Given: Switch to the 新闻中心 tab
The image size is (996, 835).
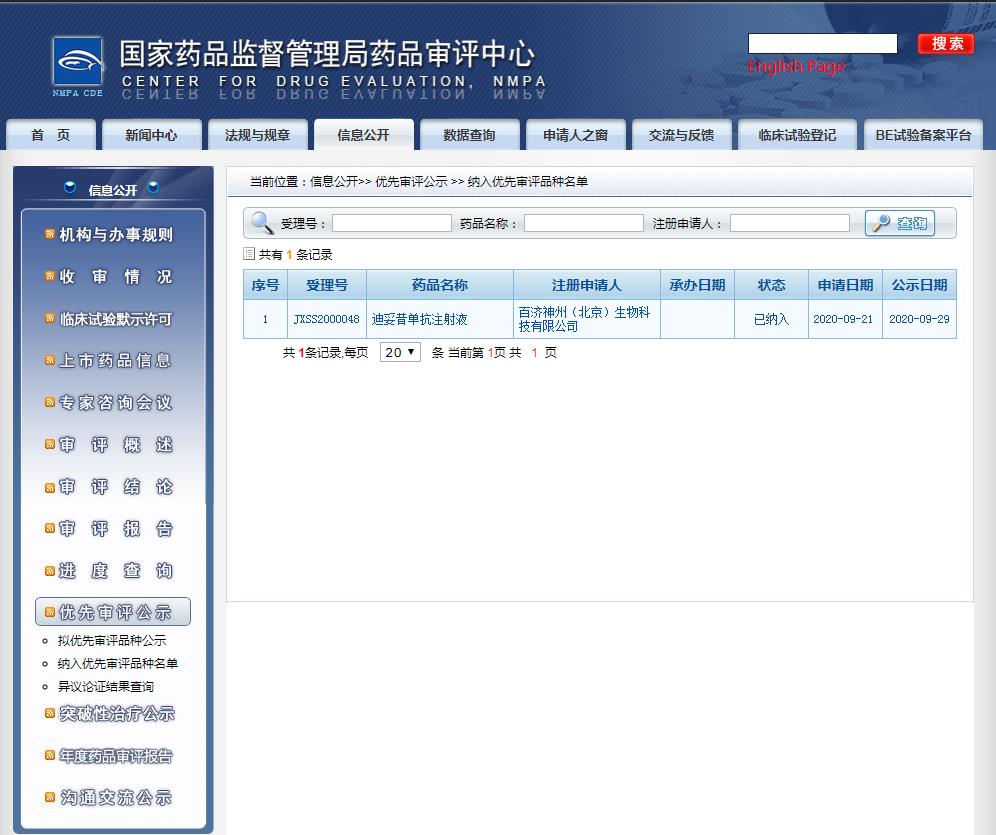Looking at the screenshot, I should tap(152, 136).
